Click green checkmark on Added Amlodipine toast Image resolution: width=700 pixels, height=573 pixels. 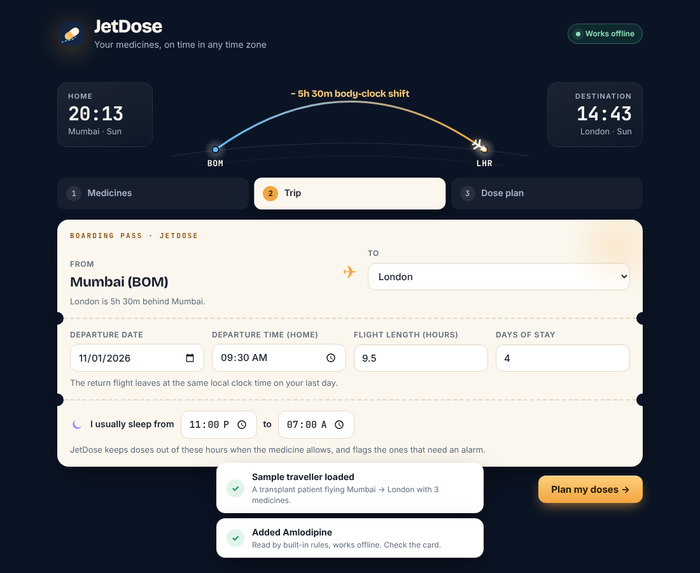[235, 538]
